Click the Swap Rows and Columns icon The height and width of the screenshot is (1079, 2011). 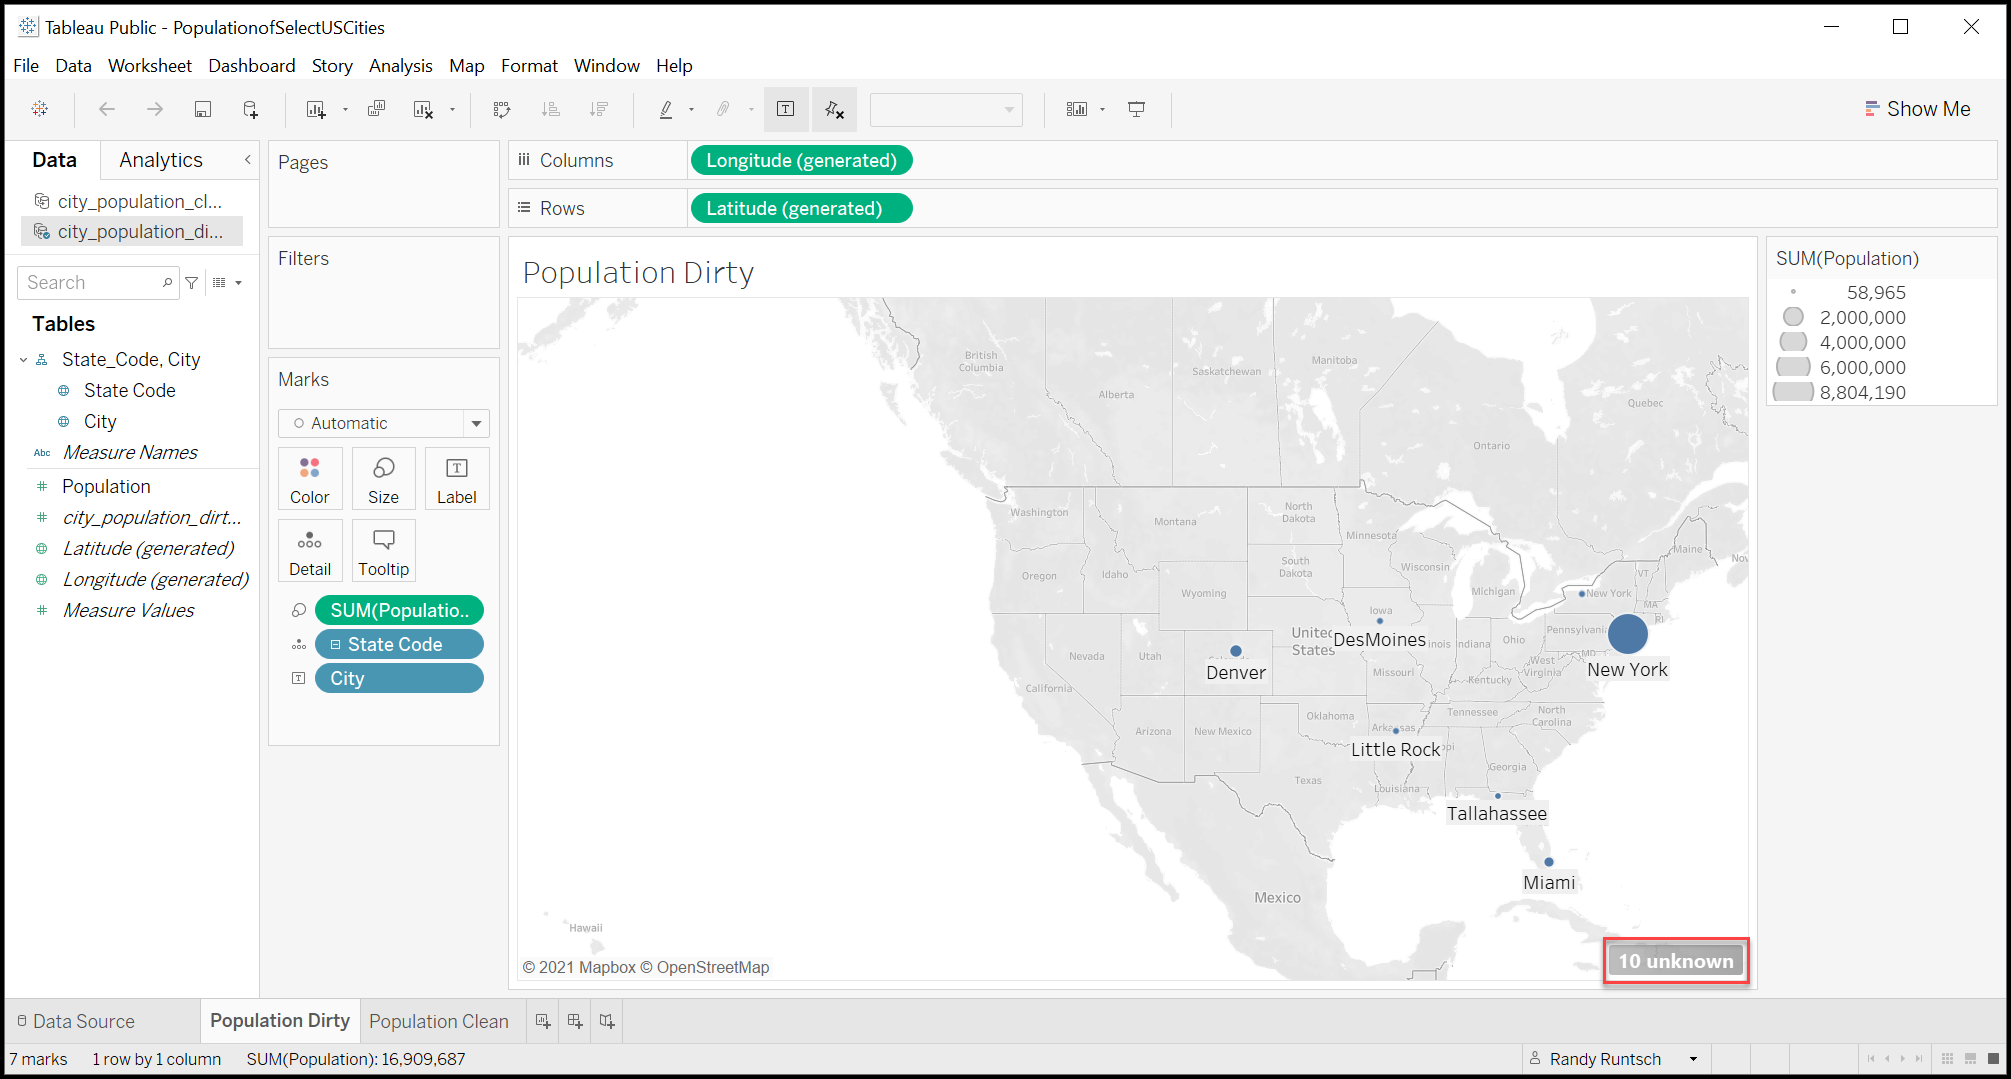[x=502, y=109]
